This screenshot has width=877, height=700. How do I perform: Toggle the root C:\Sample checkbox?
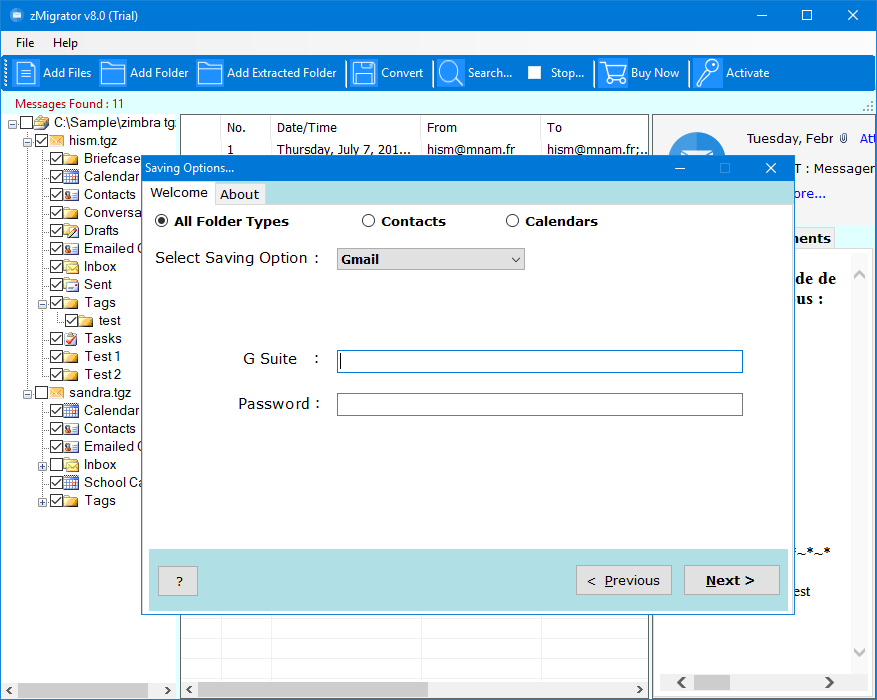pos(26,122)
